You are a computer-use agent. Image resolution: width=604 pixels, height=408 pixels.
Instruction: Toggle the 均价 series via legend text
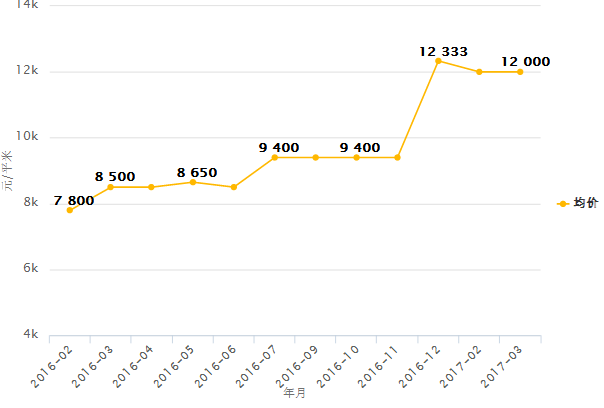(586, 203)
